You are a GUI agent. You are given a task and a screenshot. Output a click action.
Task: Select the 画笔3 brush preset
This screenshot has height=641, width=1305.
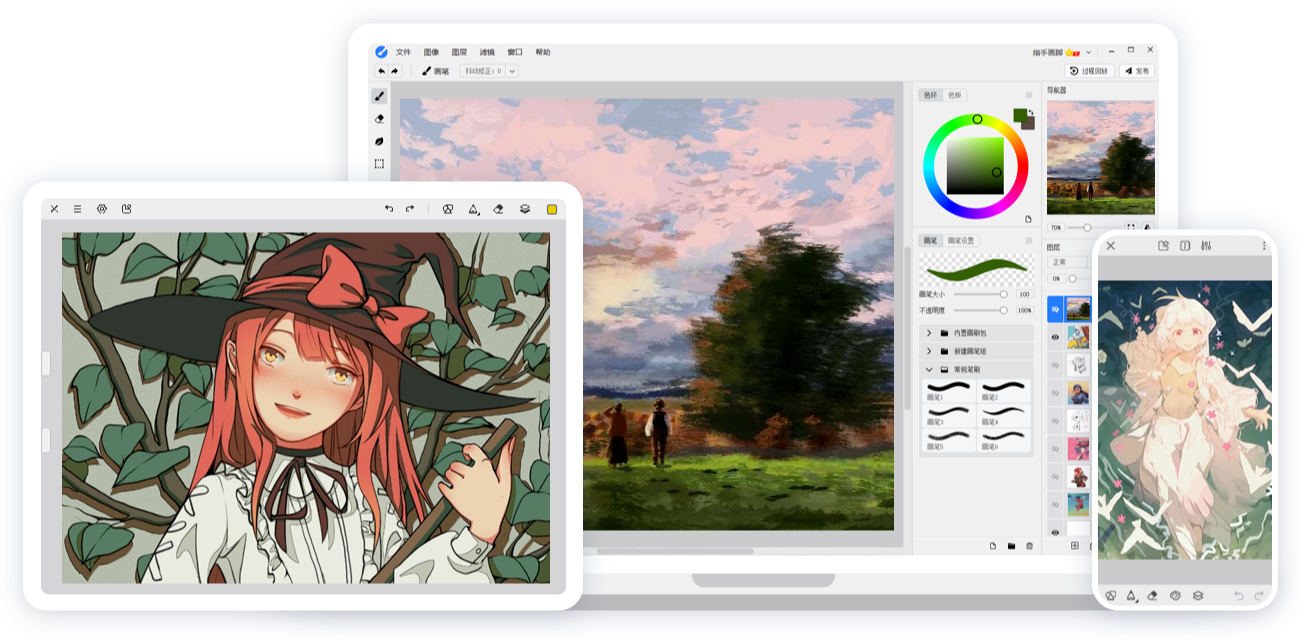[947, 412]
